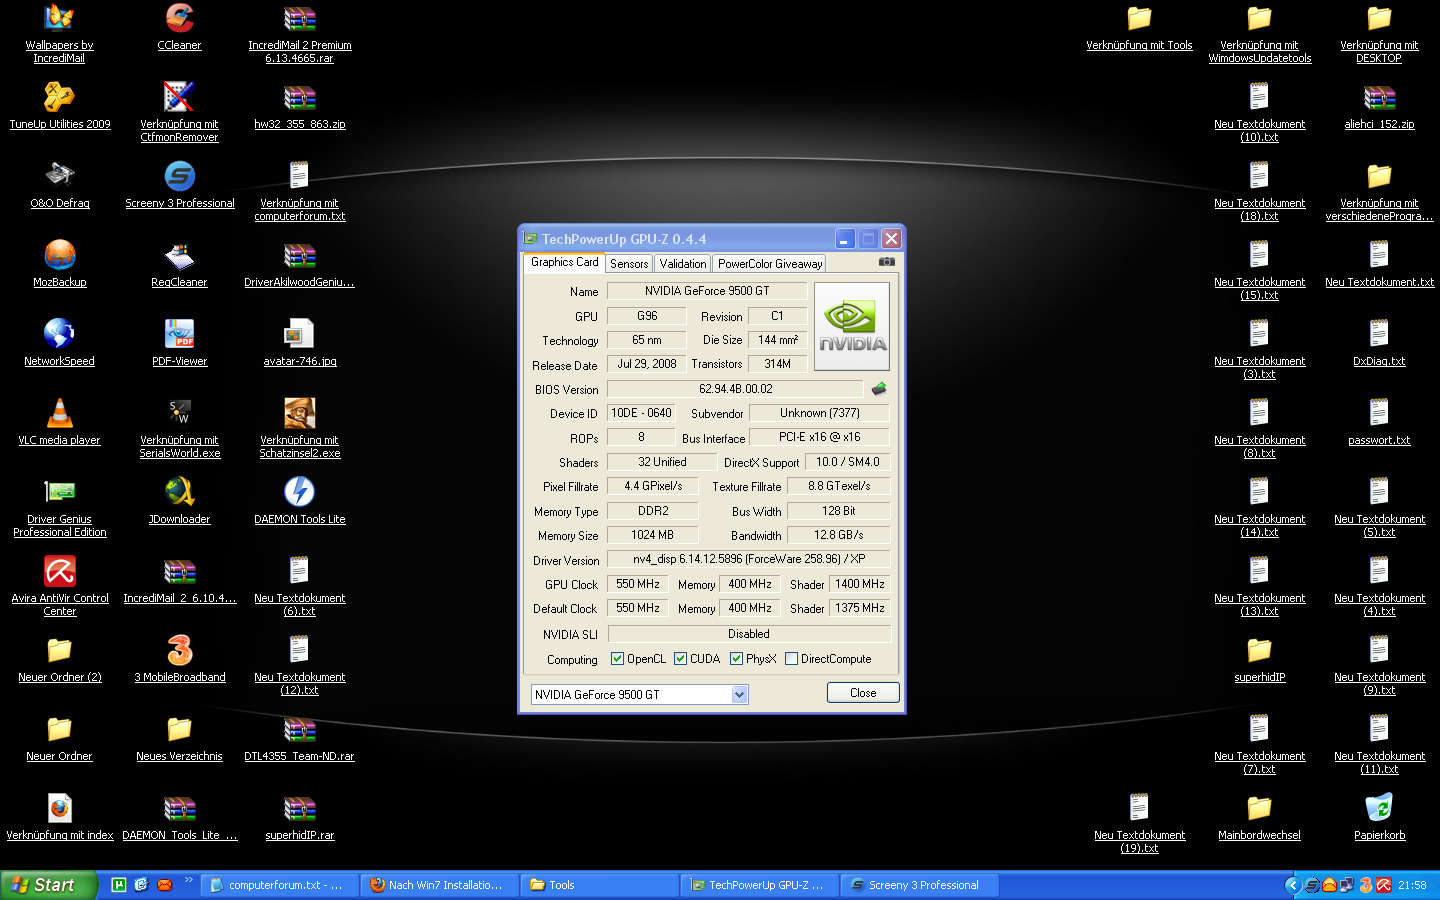Toggle the CUDA checkbox
The height and width of the screenshot is (900, 1440).
[x=680, y=659]
